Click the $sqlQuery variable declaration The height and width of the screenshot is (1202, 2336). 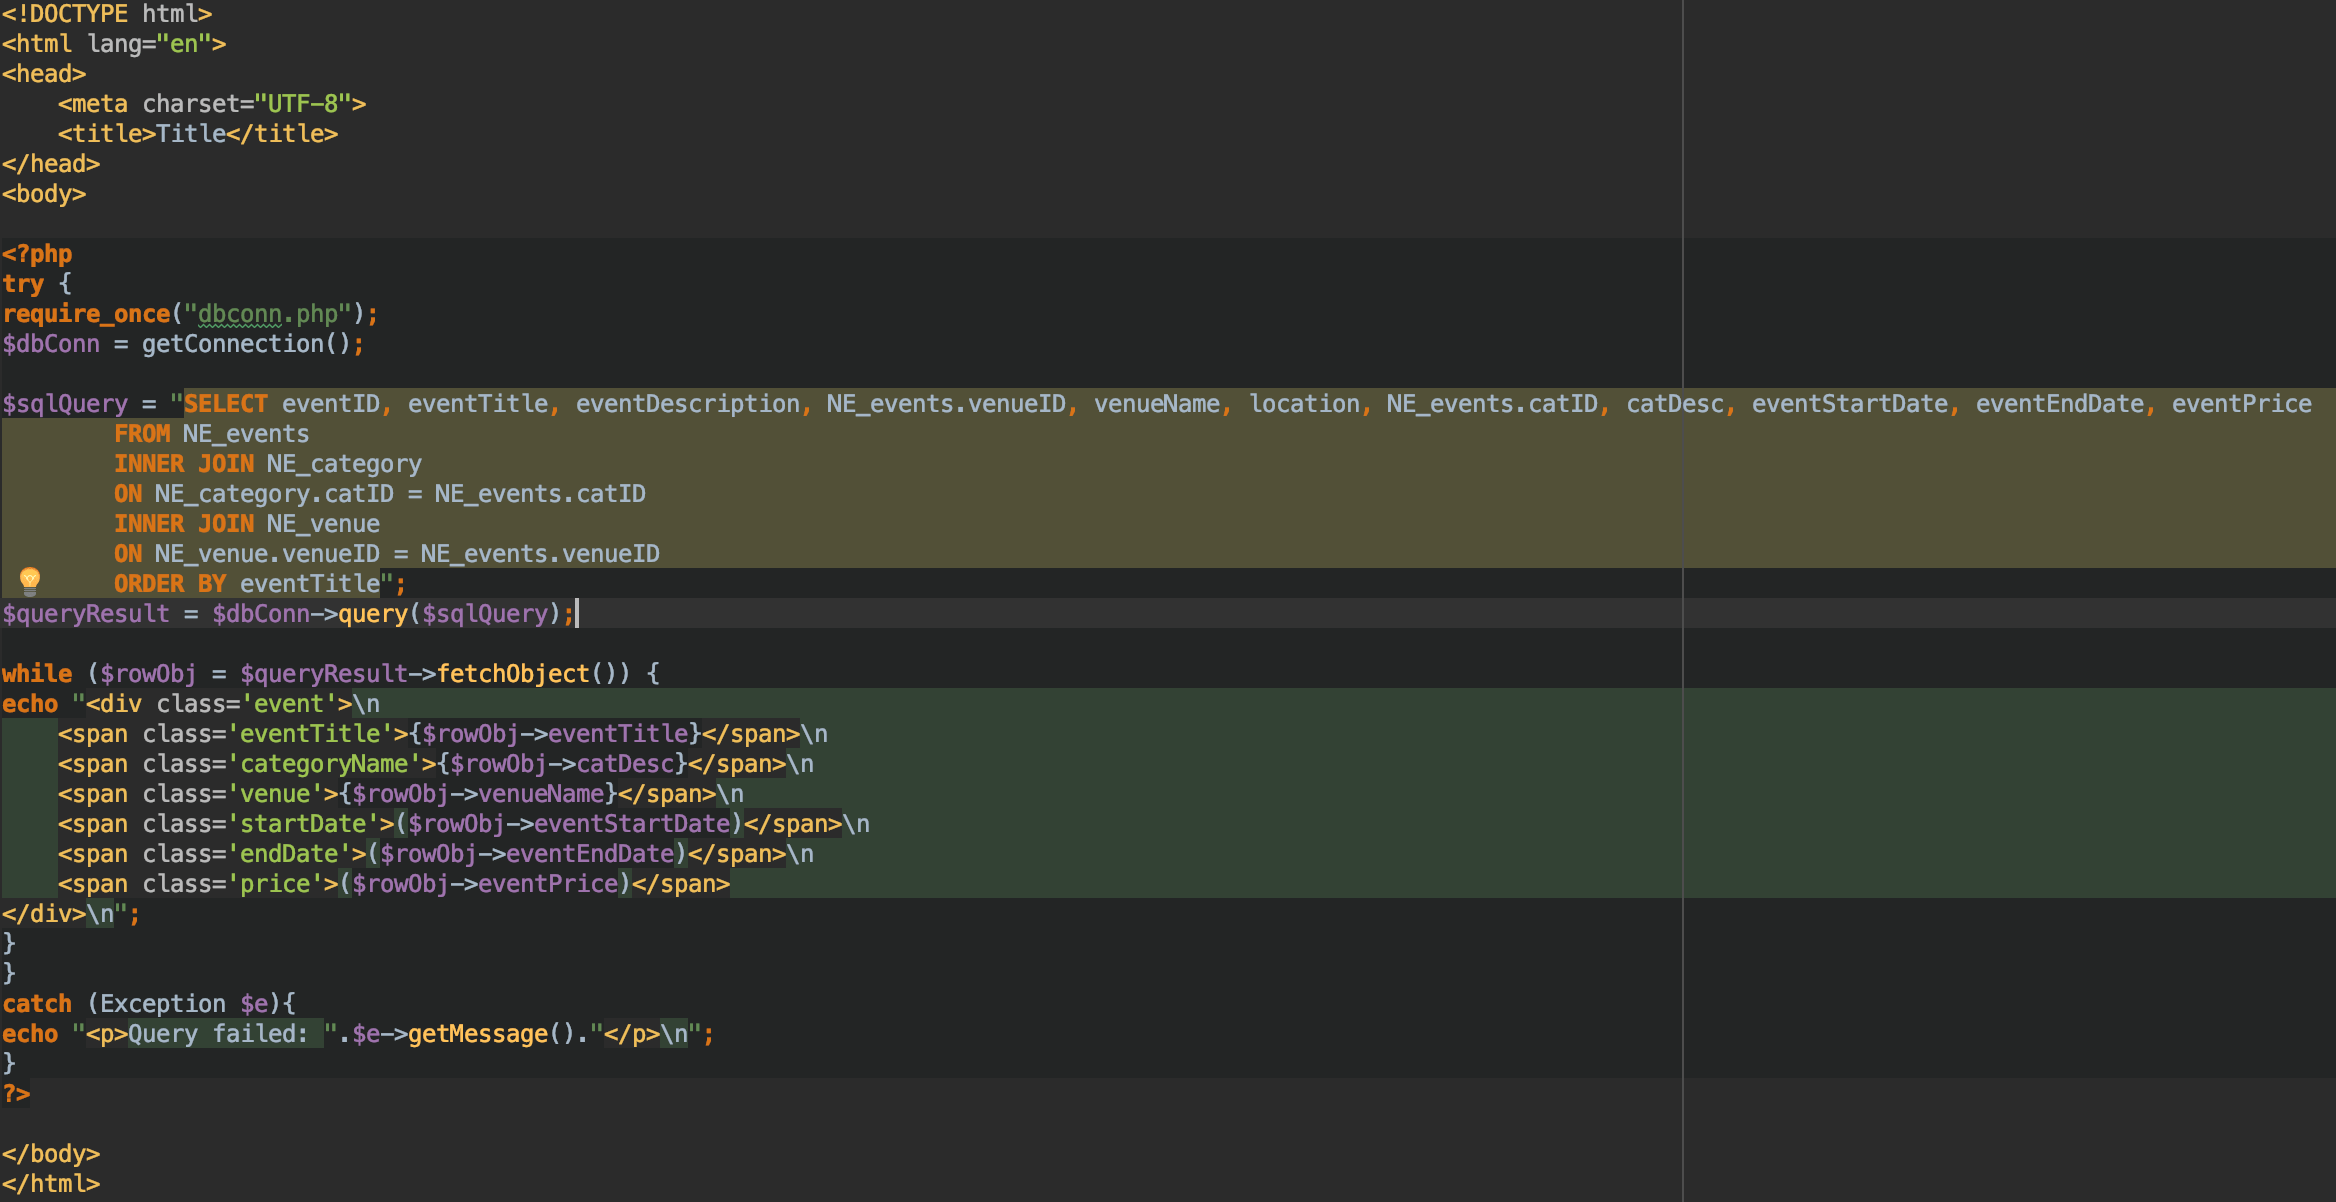65,404
